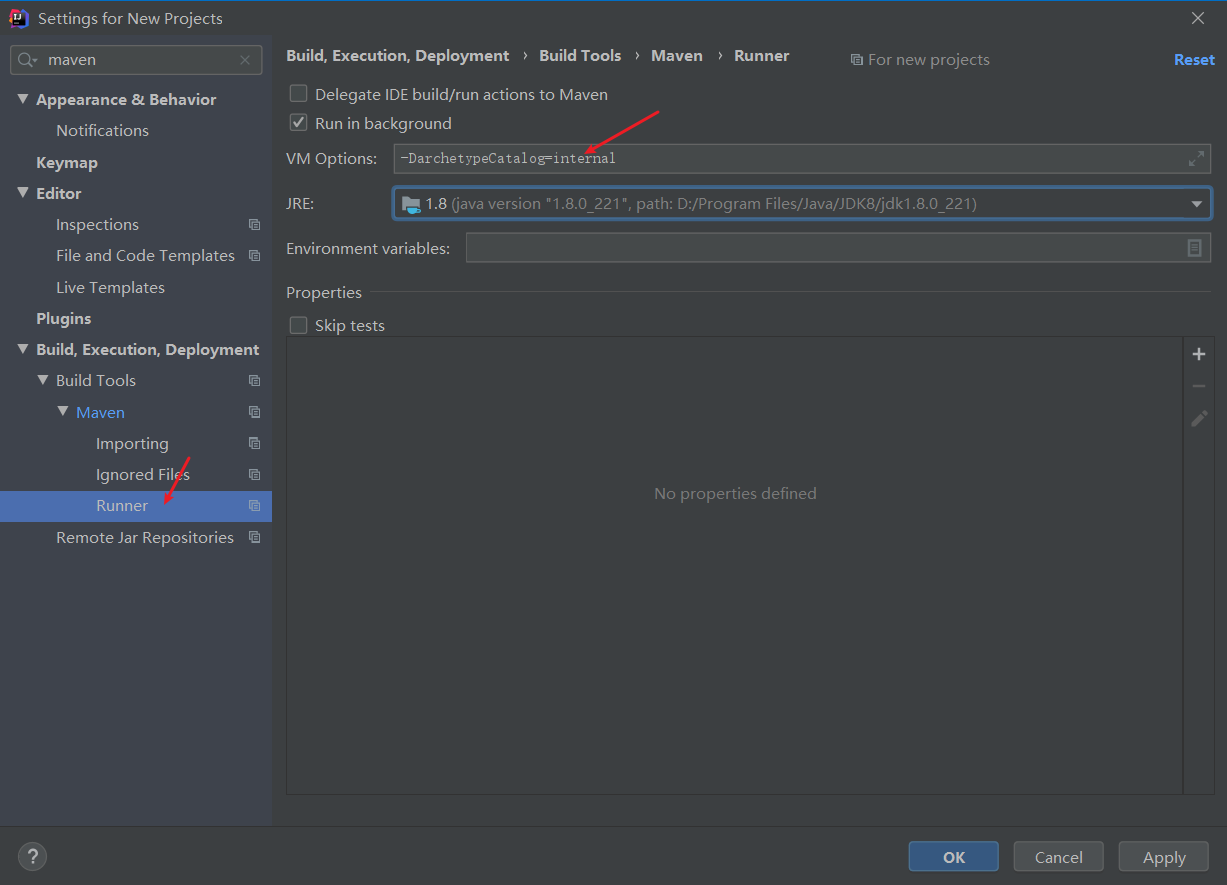Click Maven in the breadcrumb path
Viewport: 1227px width, 885px height.
point(677,56)
